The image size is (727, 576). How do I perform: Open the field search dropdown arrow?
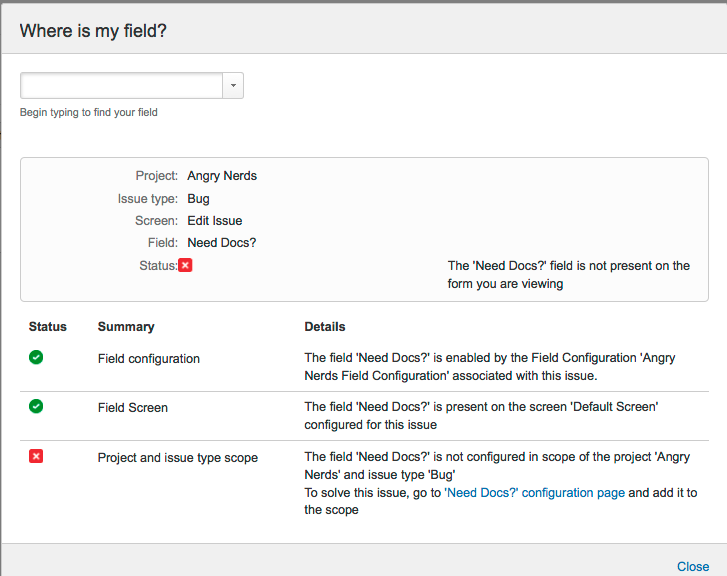(233, 86)
